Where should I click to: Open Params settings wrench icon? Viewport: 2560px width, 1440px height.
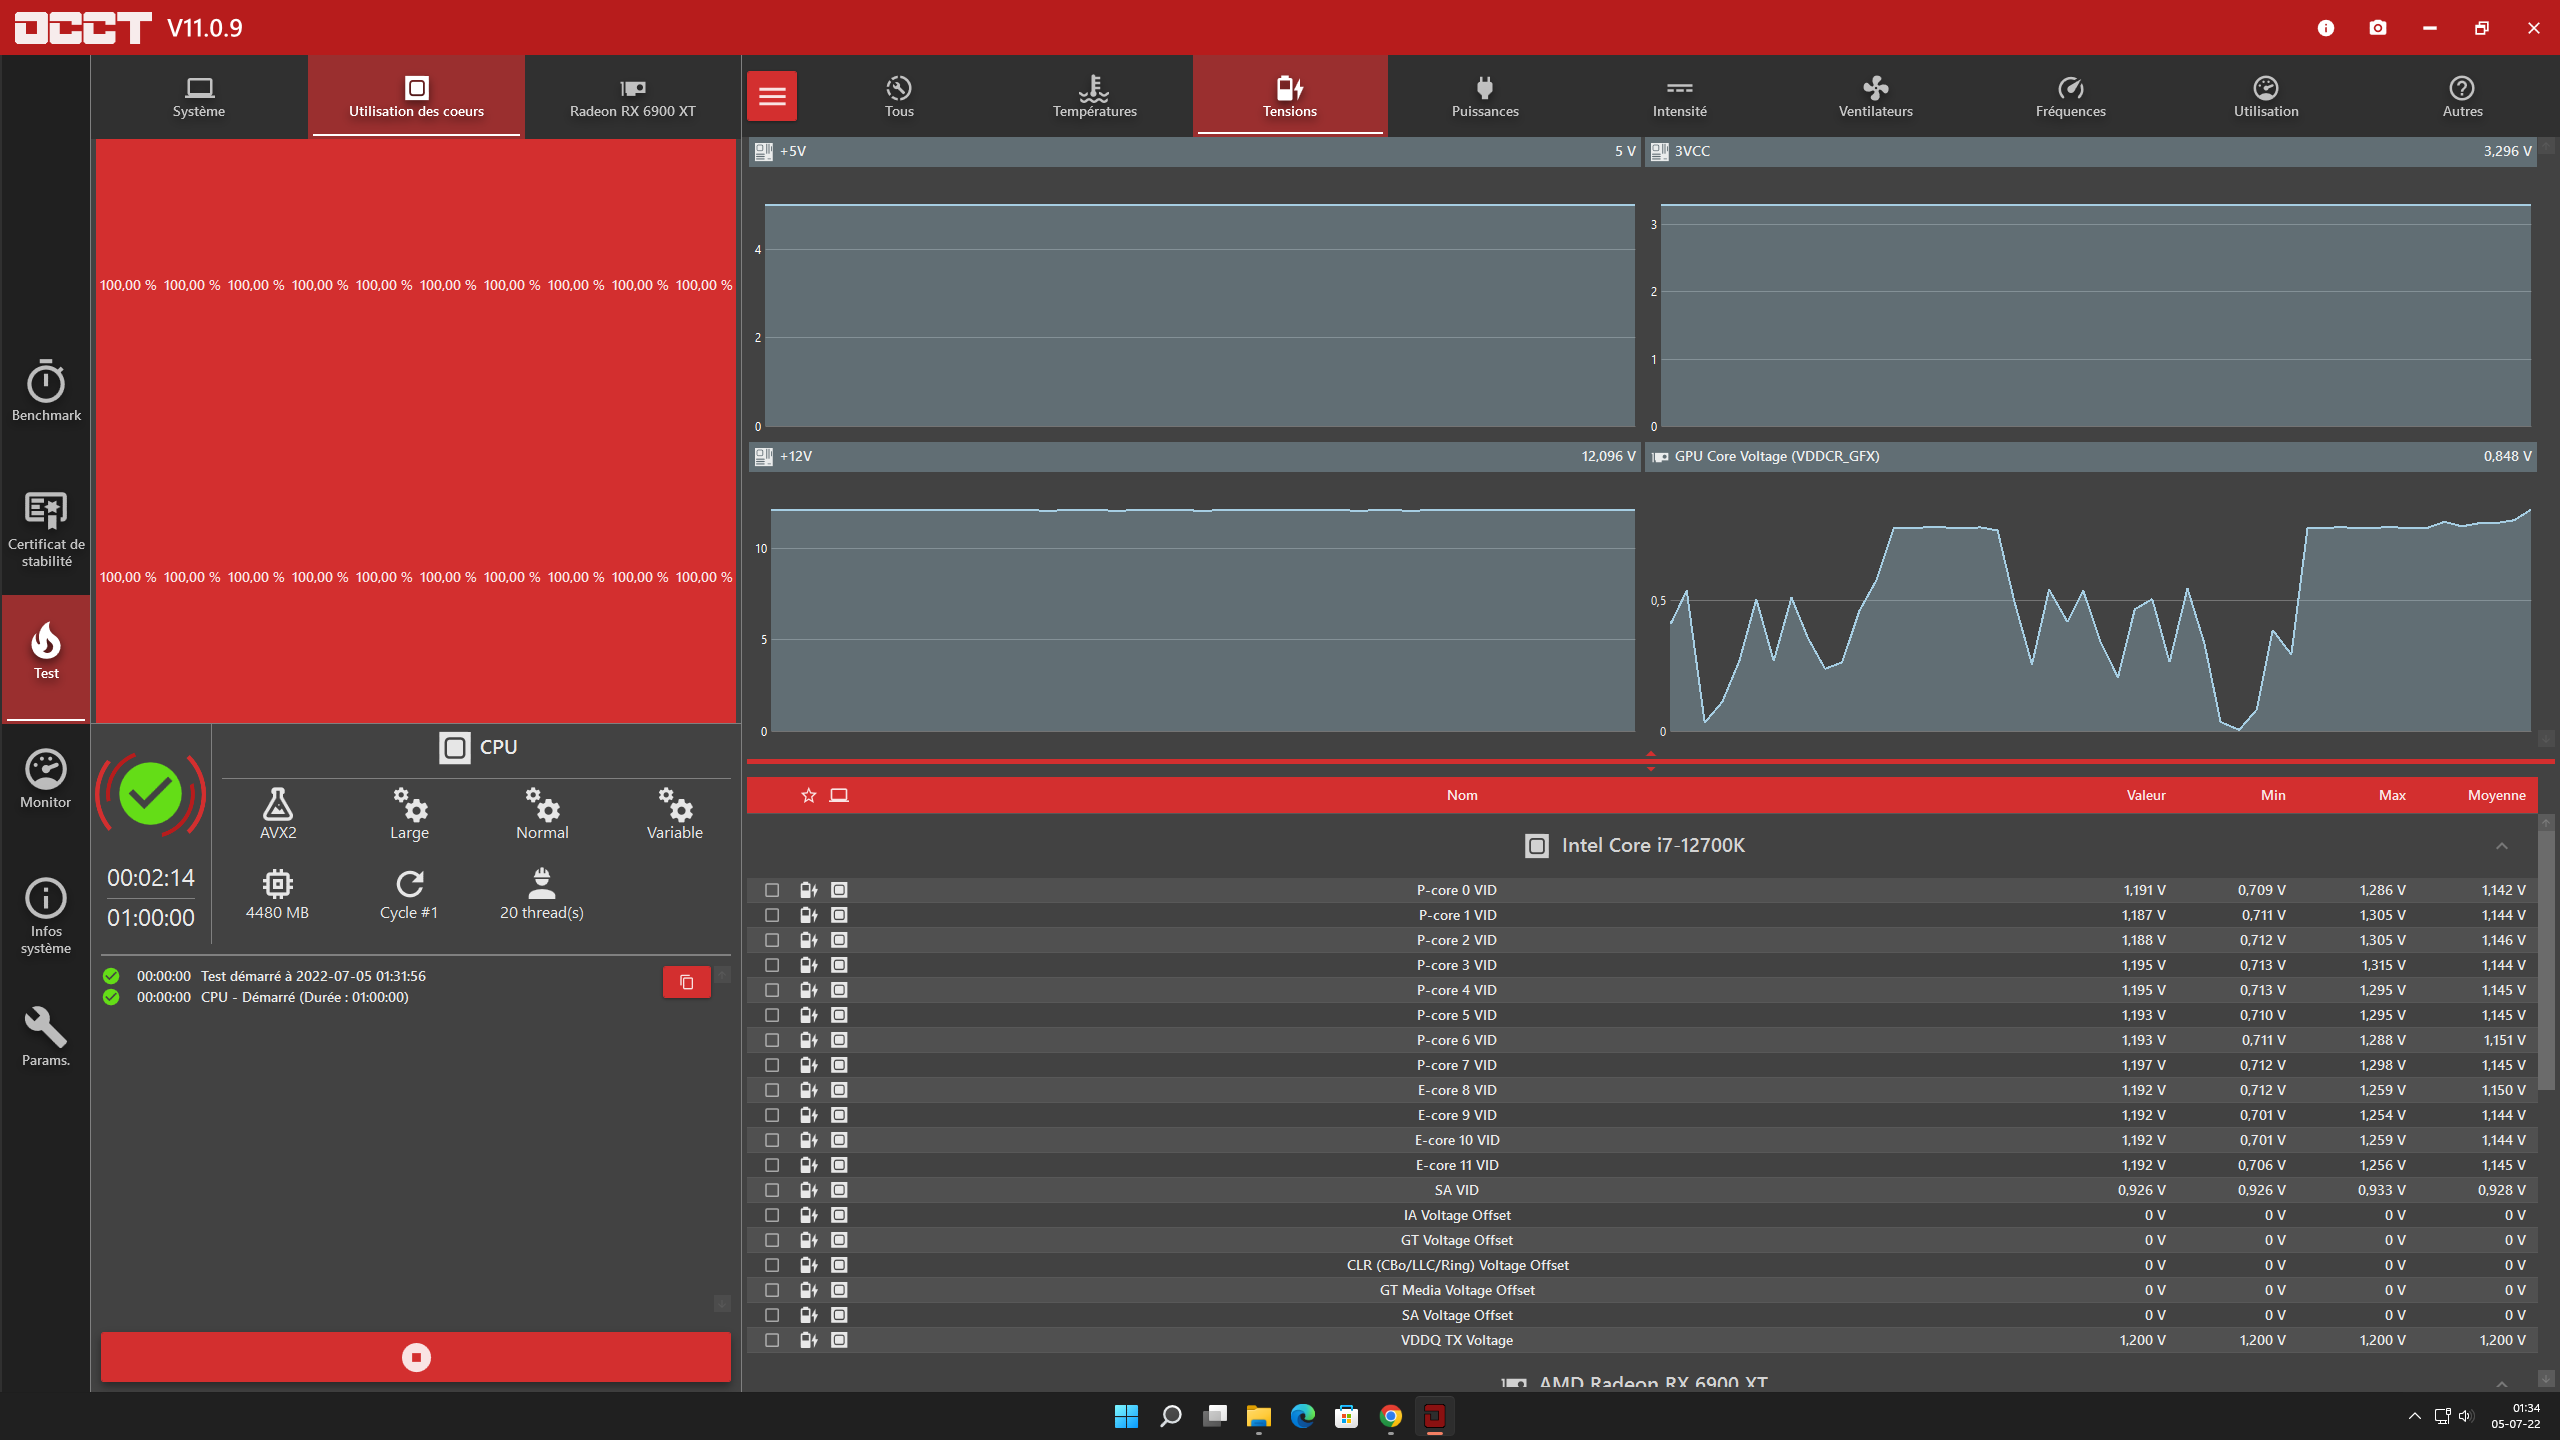tap(46, 1037)
